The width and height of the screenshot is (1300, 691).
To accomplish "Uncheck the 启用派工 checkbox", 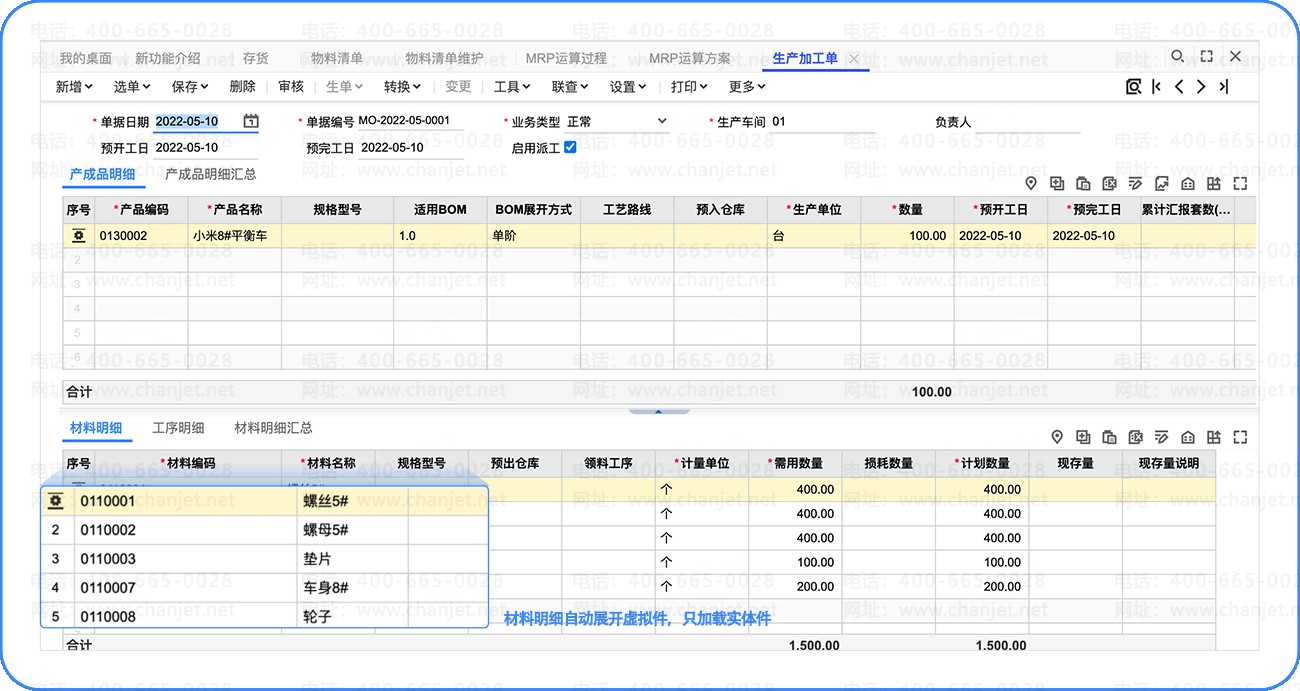I will (570, 147).
